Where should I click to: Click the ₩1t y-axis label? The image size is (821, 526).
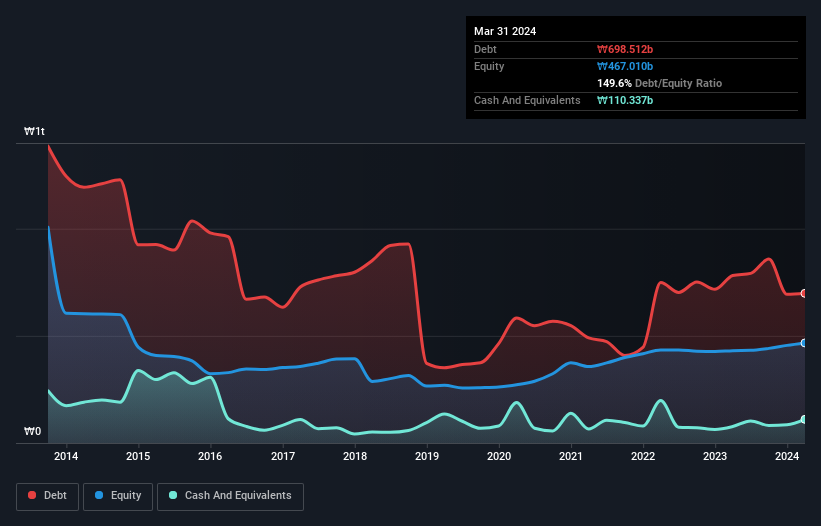(x=35, y=131)
